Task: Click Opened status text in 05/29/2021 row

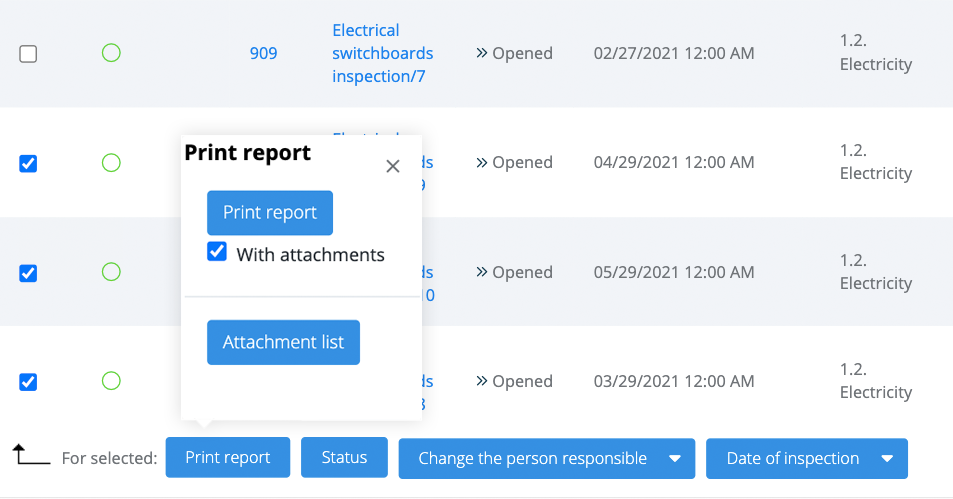Action: (x=522, y=272)
